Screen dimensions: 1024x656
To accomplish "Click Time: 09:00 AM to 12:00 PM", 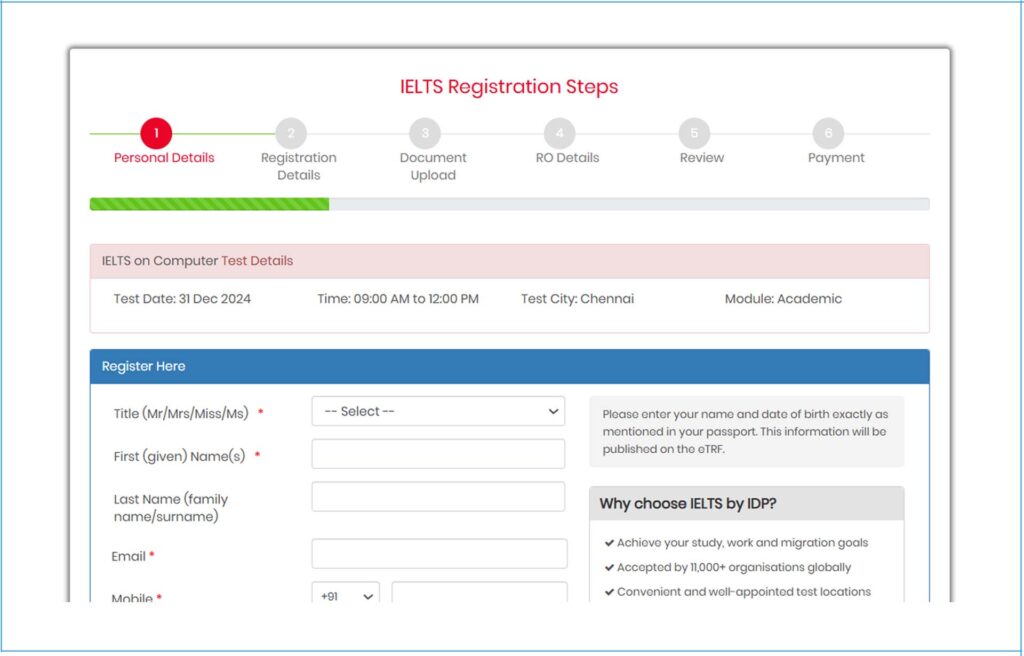I will tap(398, 299).
